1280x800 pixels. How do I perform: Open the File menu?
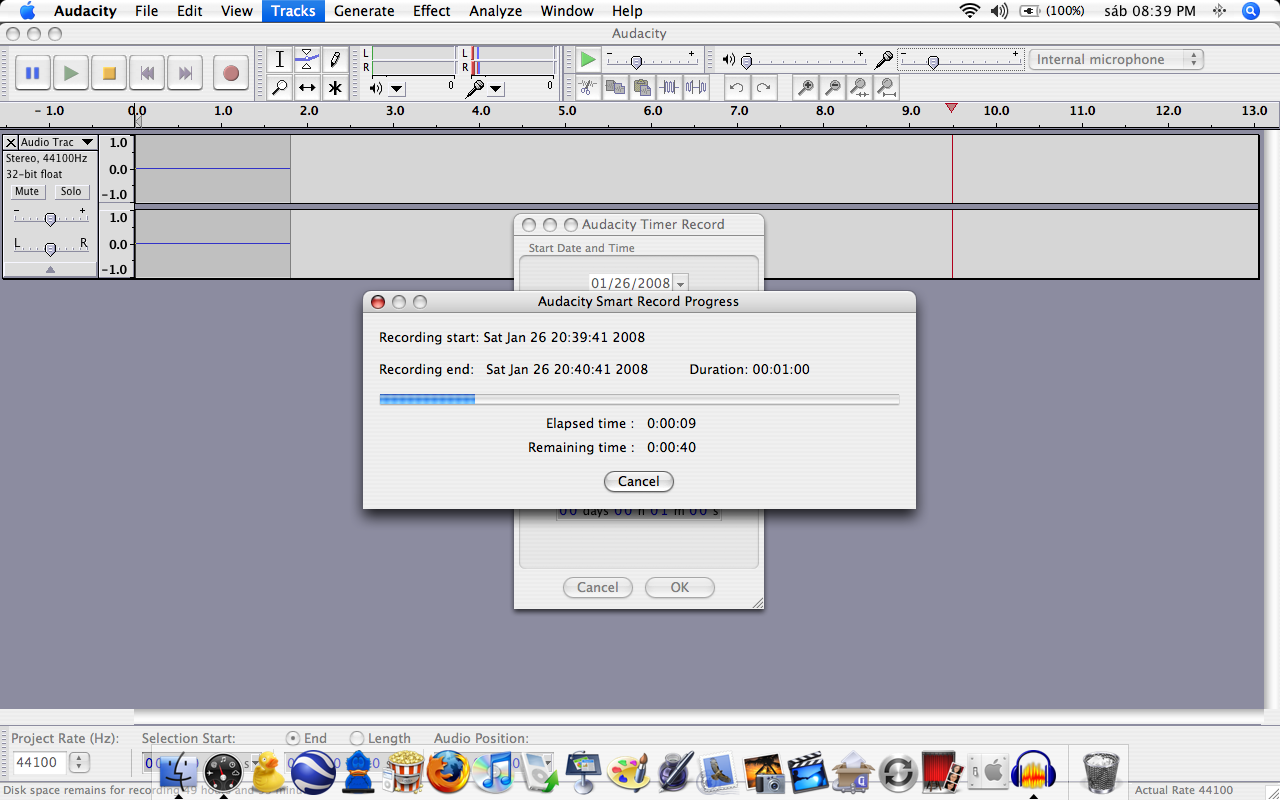tap(146, 11)
